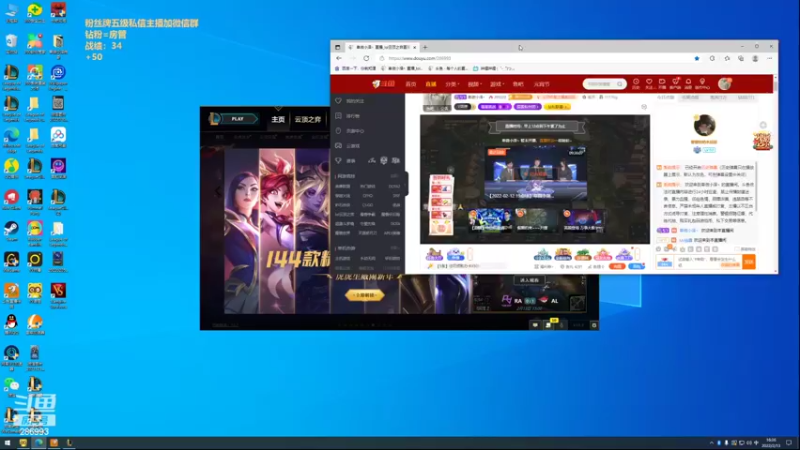This screenshot has width=800, height=450.
Task: Expand the 视频 dropdown in Douyu header
Action: [474, 84]
